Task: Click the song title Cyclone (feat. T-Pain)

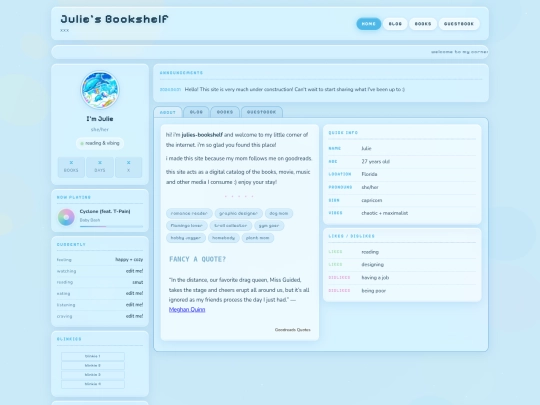Action: click(x=105, y=211)
